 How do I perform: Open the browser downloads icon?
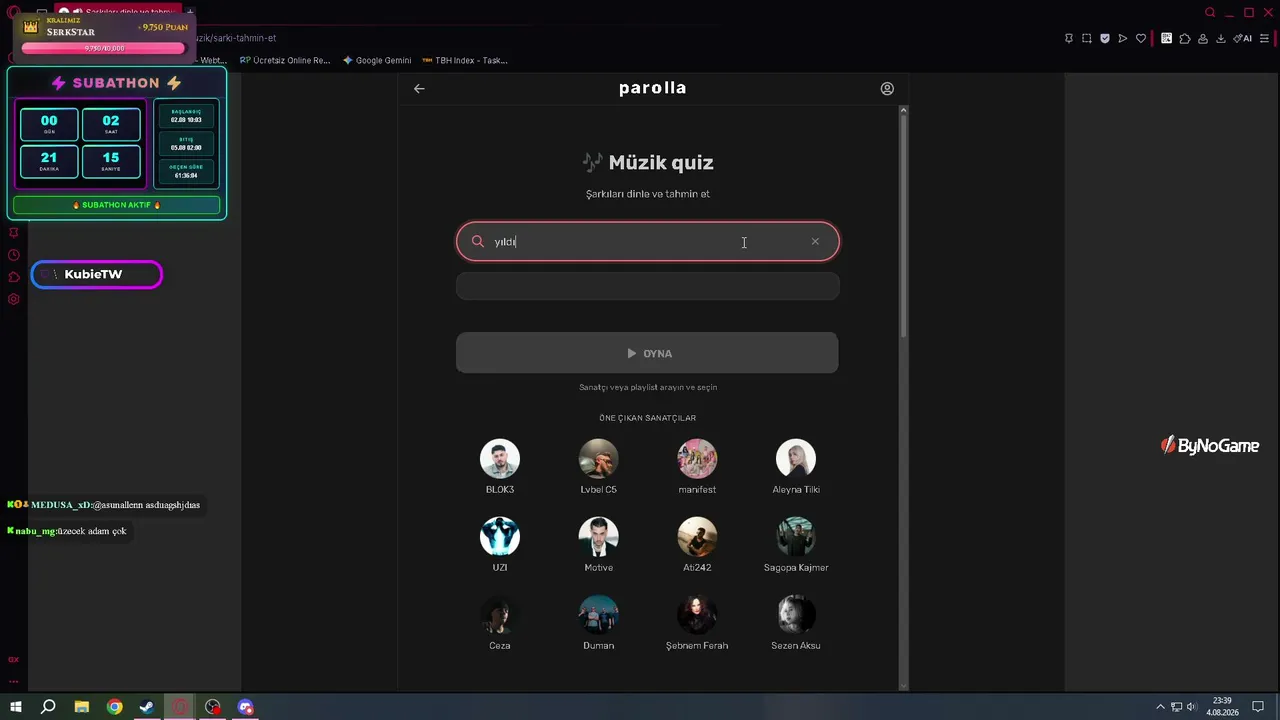click(1220, 38)
